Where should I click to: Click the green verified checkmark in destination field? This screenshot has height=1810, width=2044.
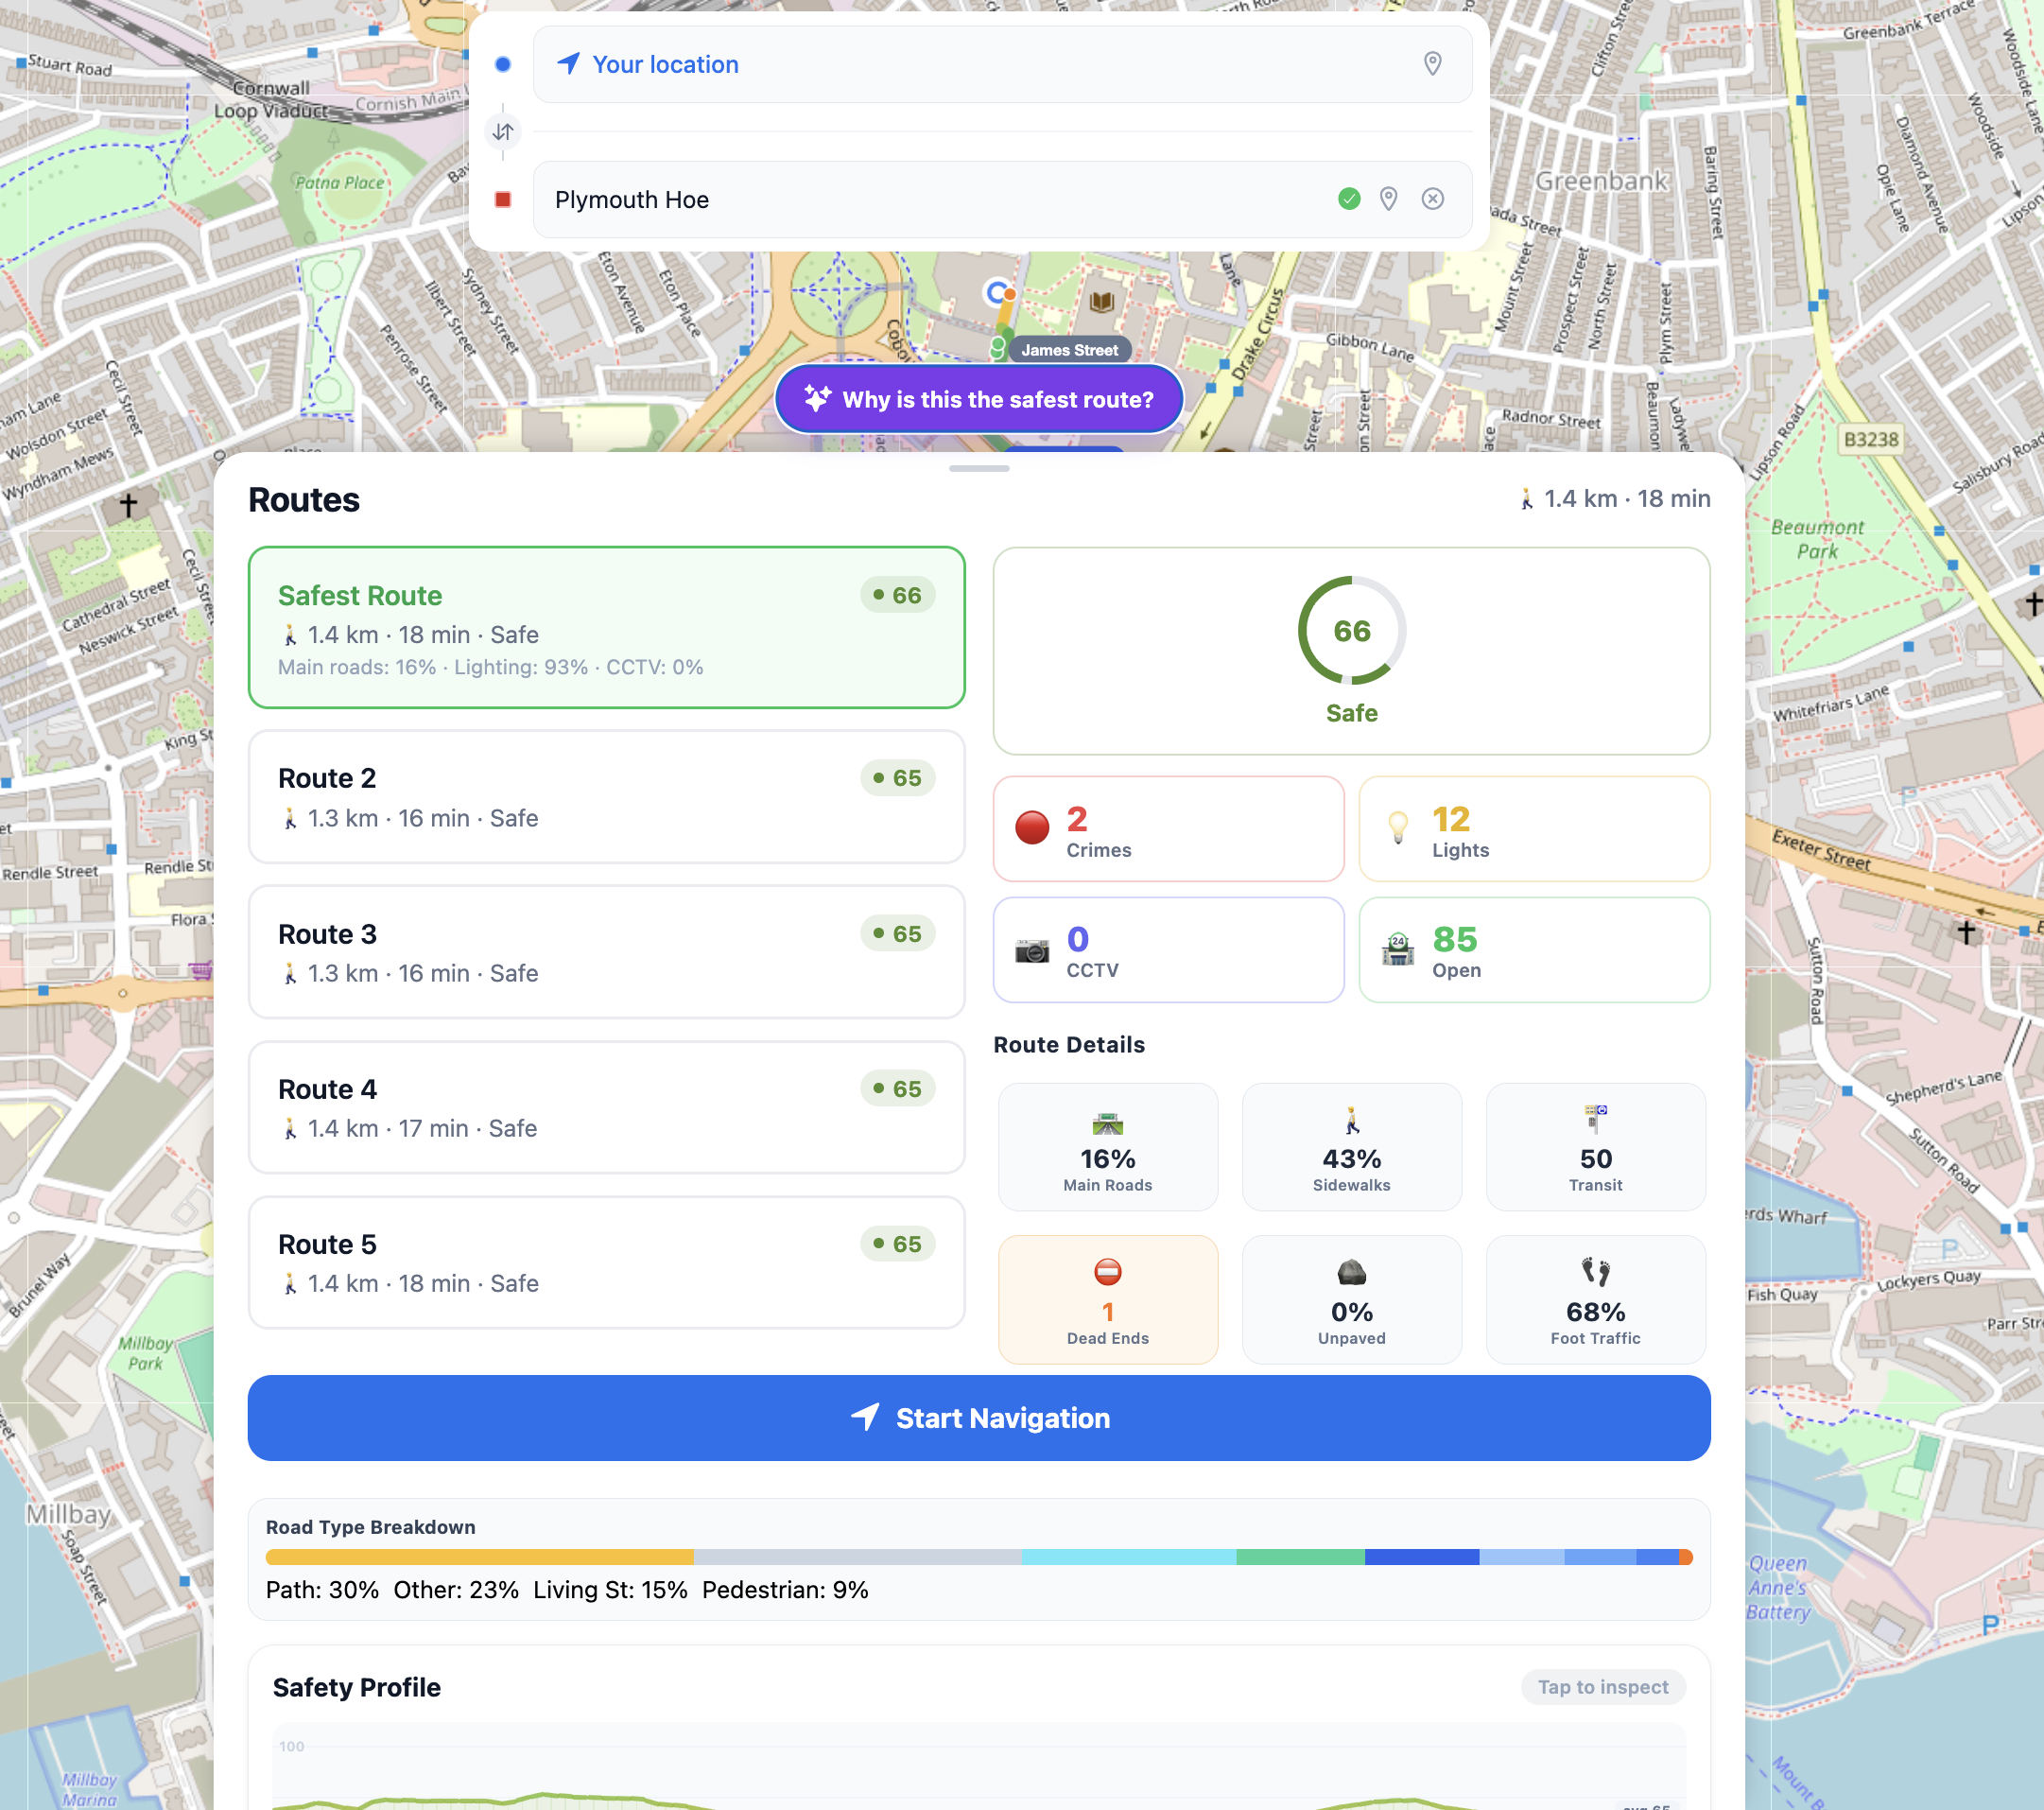[1348, 199]
